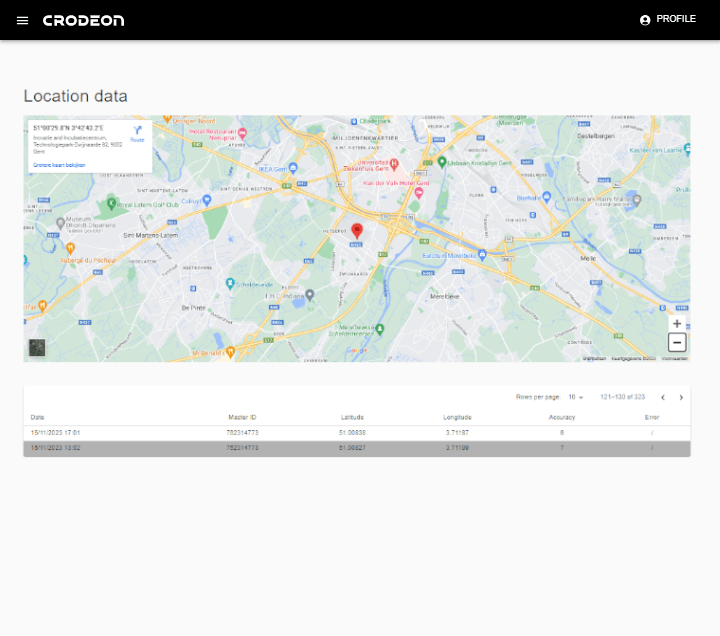Click IKEA Gent marker on map
720x636 pixels.
[293, 167]
